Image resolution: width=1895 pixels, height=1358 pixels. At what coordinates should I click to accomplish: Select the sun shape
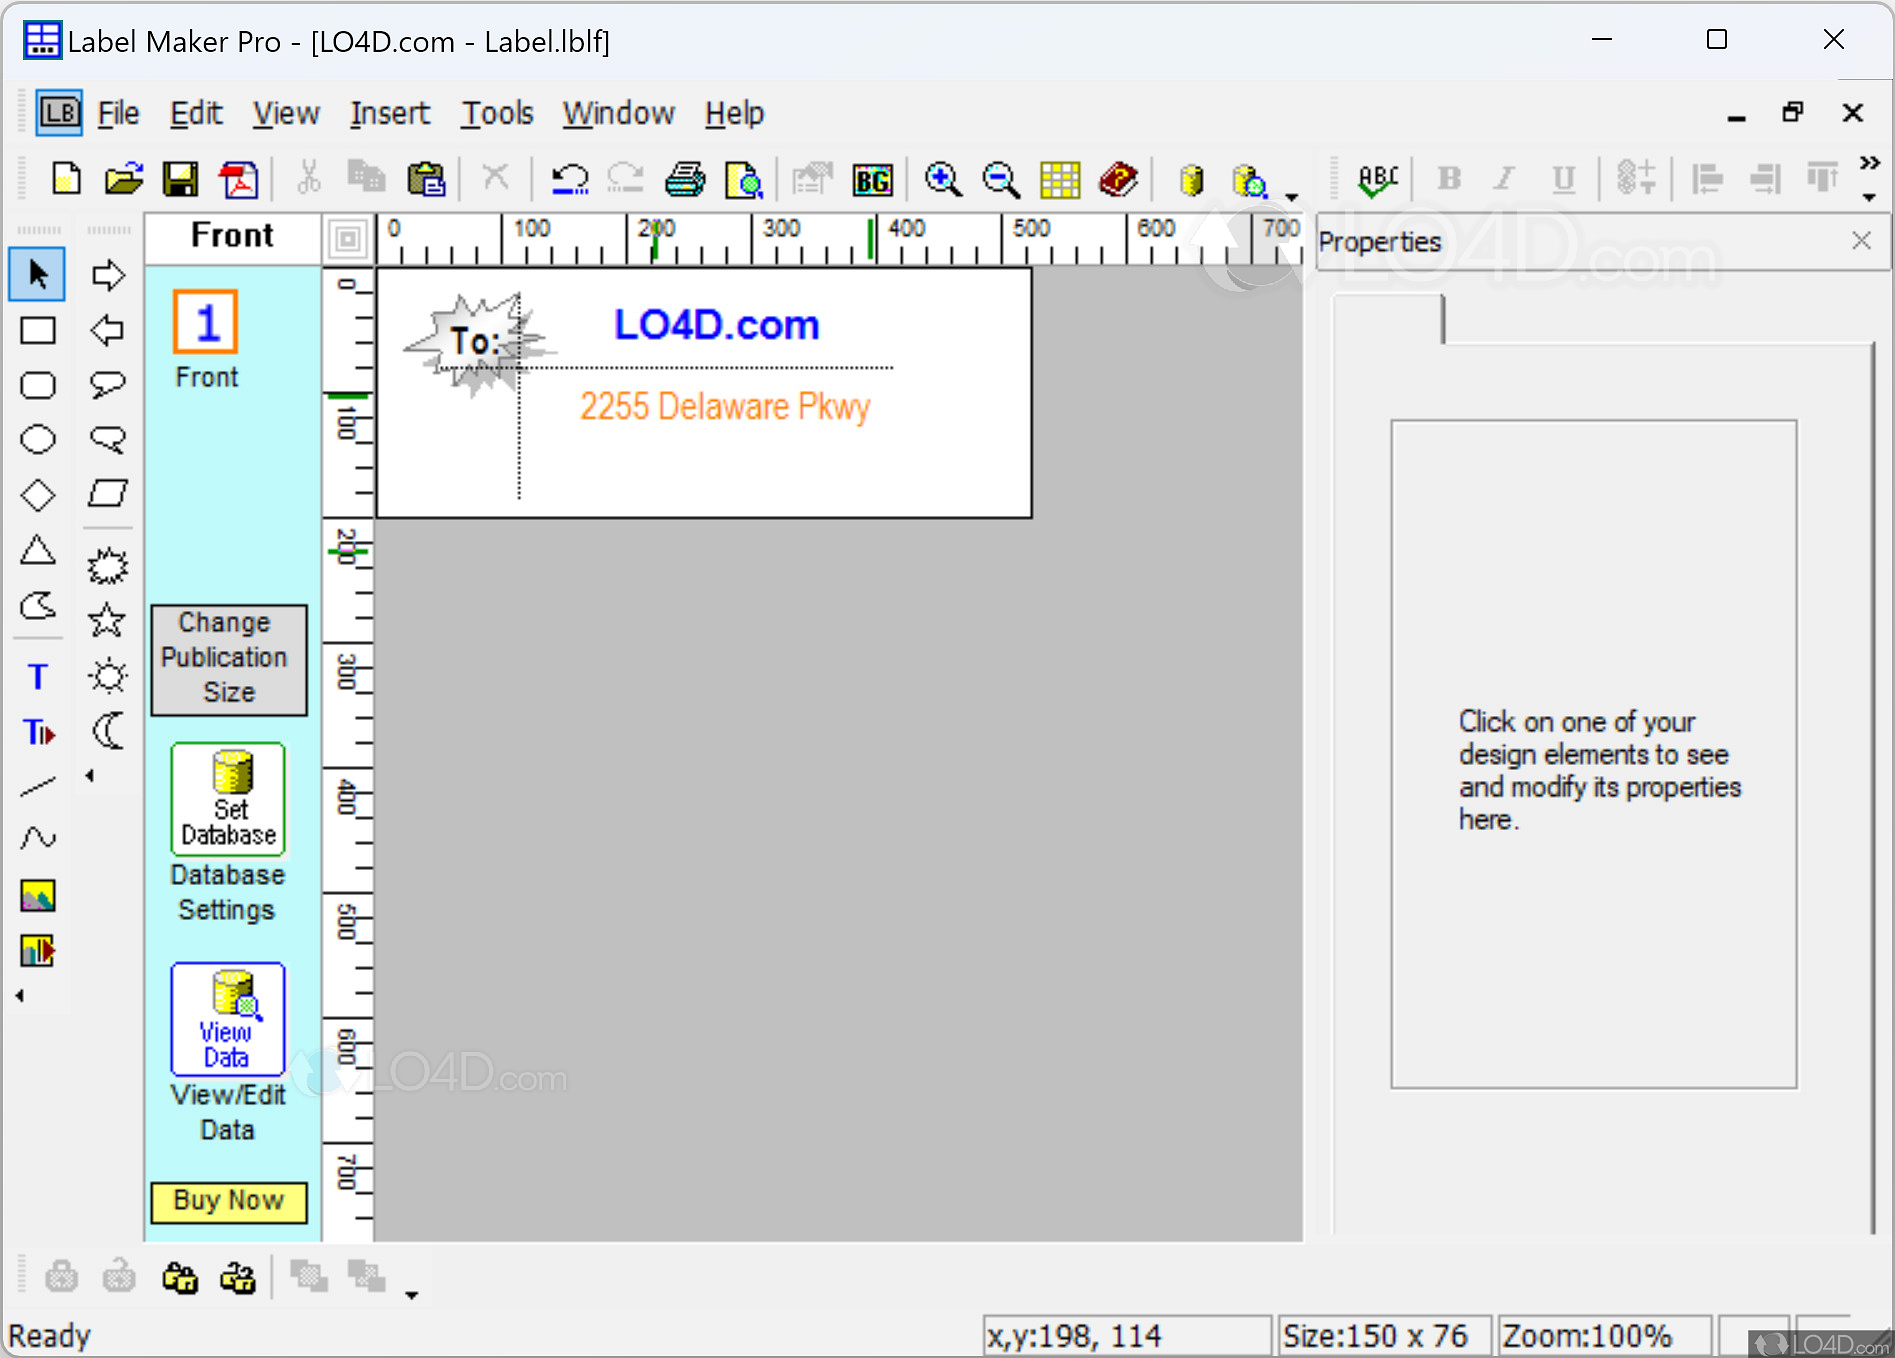[108, 676]
